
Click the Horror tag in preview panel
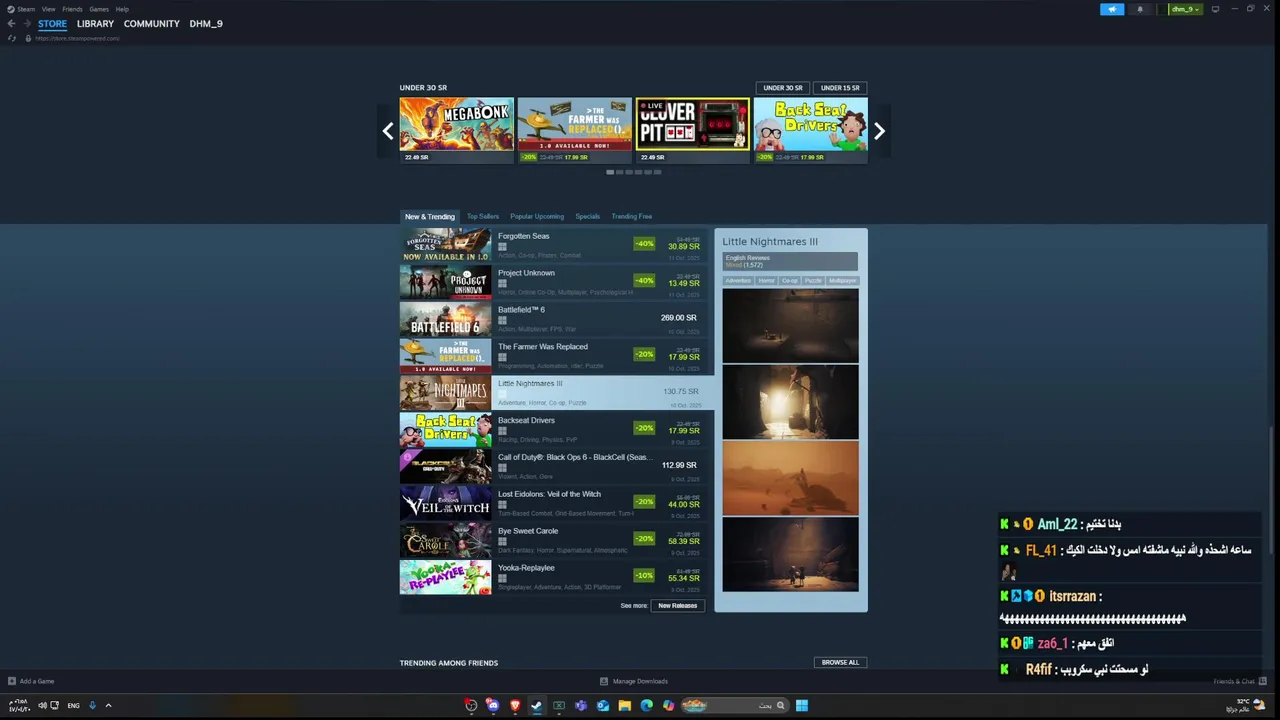click(766, 281)
